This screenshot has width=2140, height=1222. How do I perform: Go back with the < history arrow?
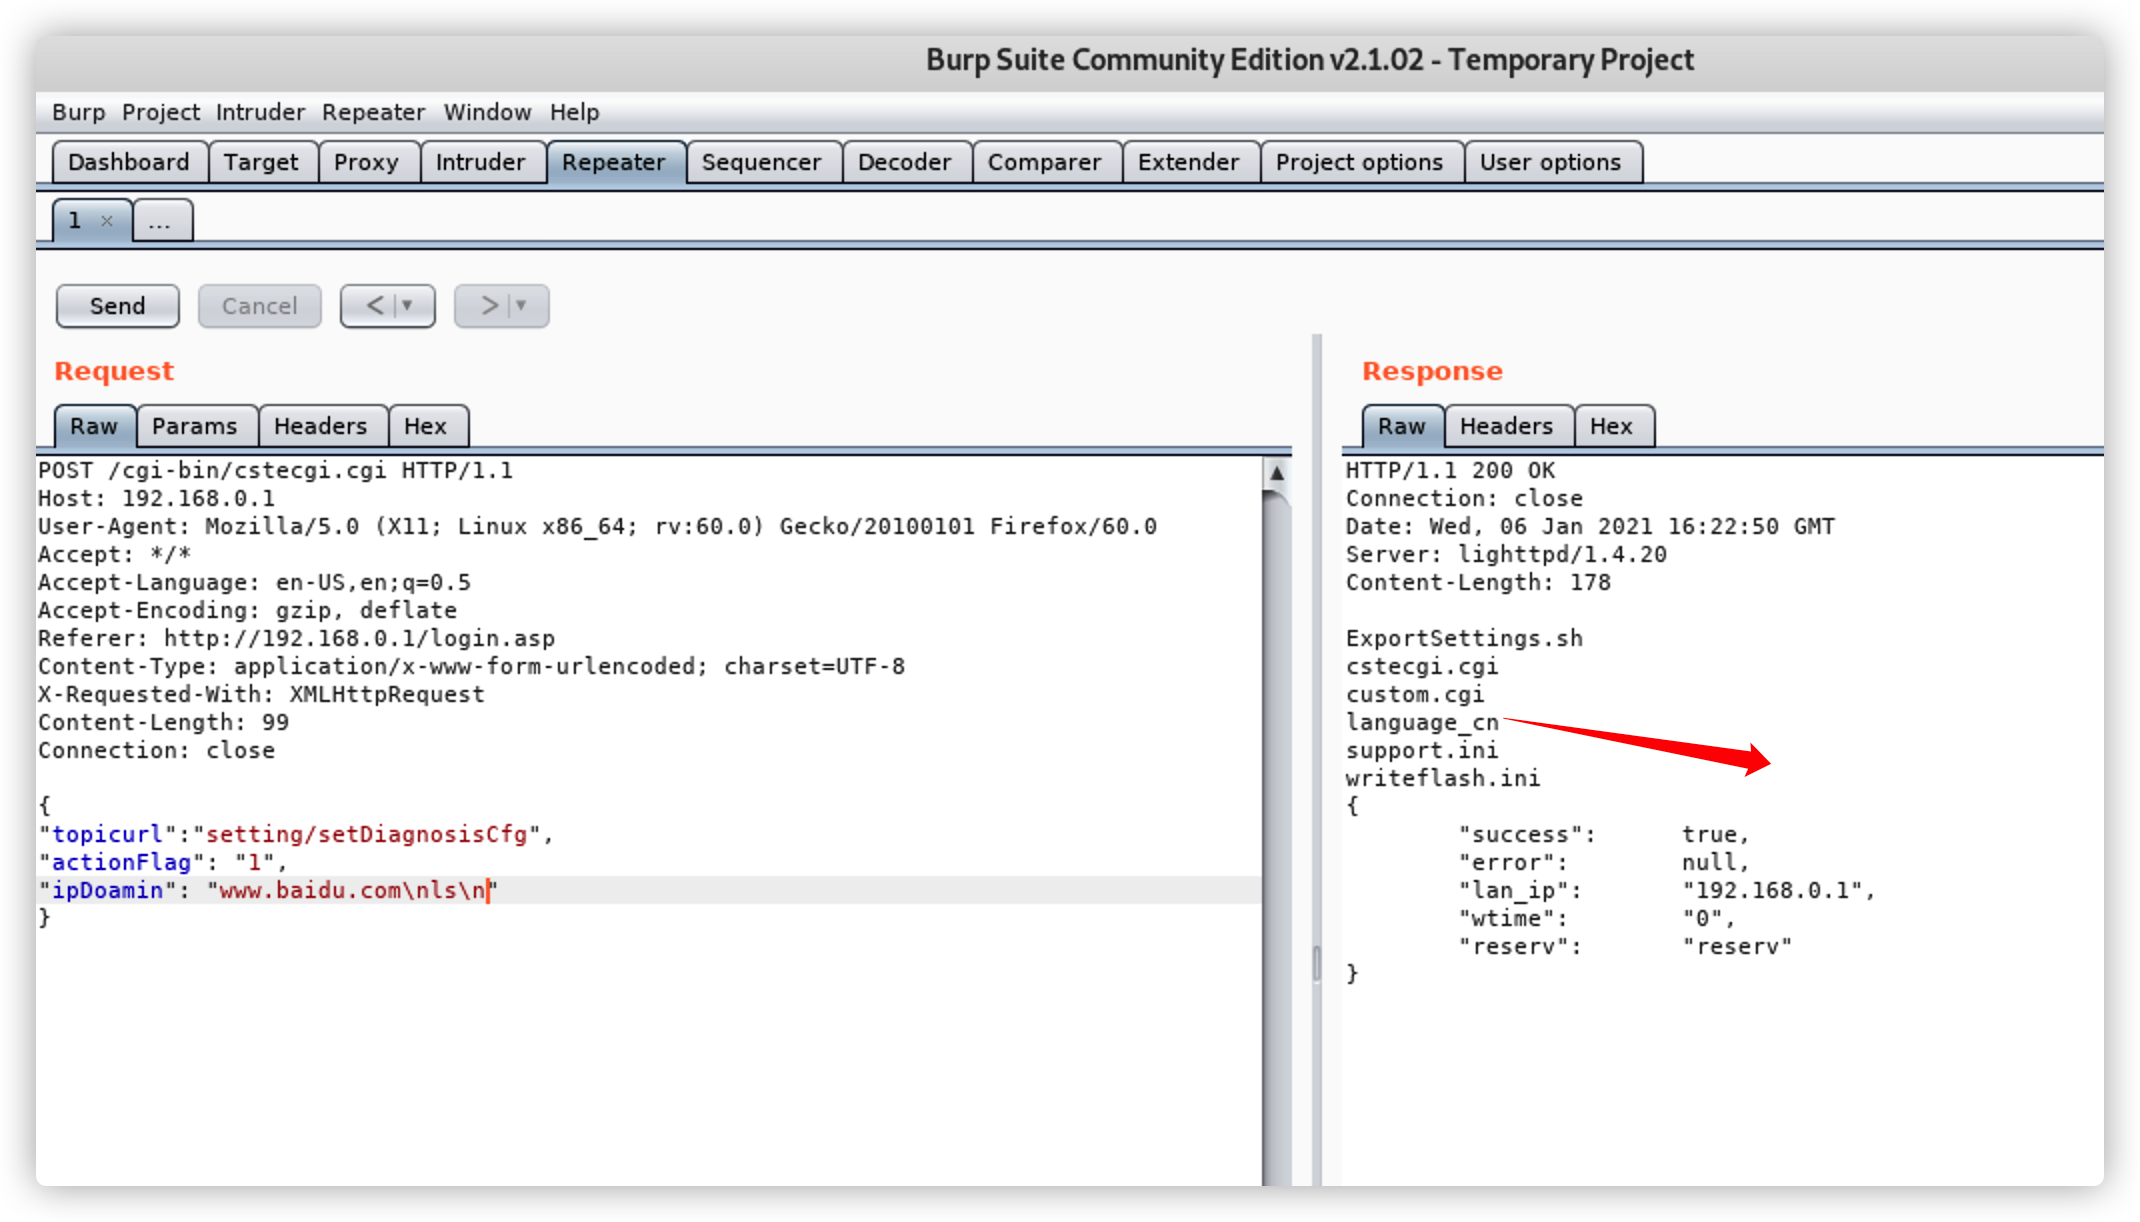pyautogui.click(x=375, y=305)
